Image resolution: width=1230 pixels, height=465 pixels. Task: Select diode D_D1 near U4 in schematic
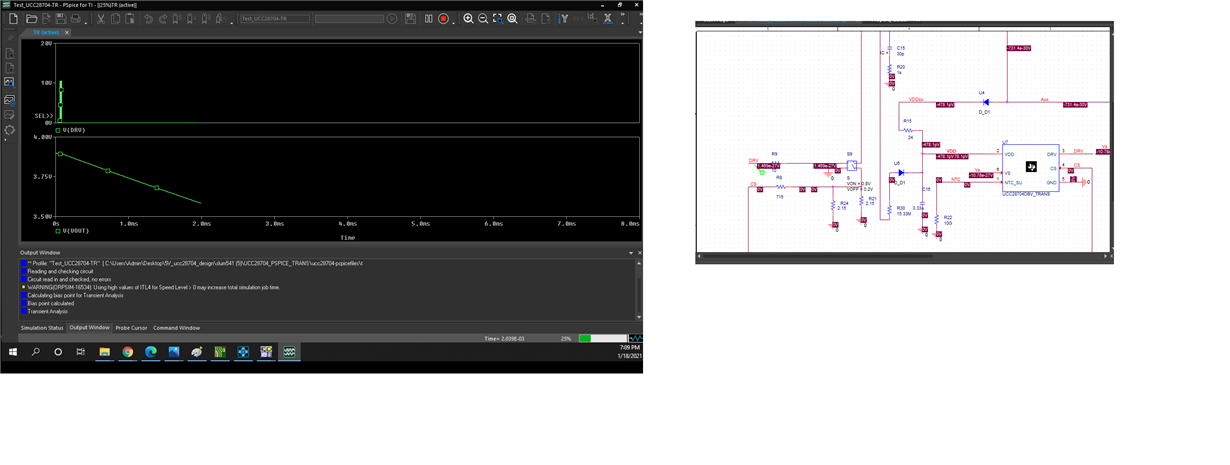click(985, 102)
